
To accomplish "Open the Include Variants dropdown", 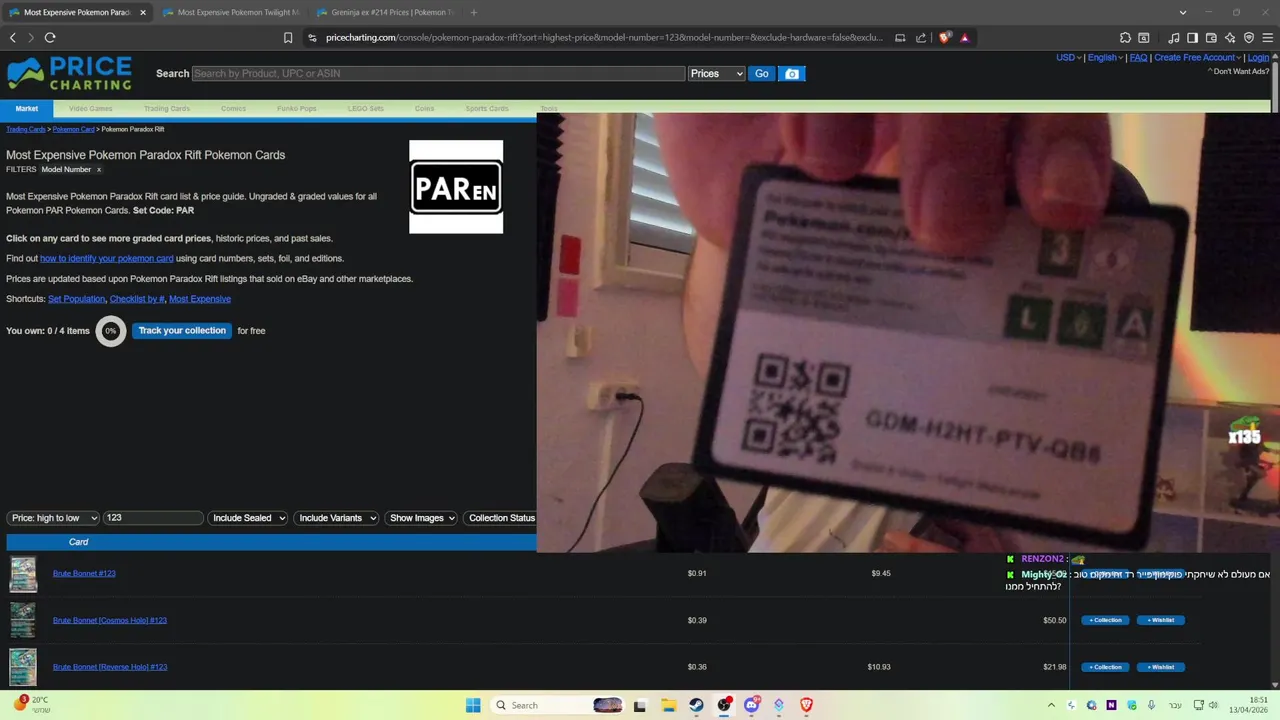I will (335, 518).
